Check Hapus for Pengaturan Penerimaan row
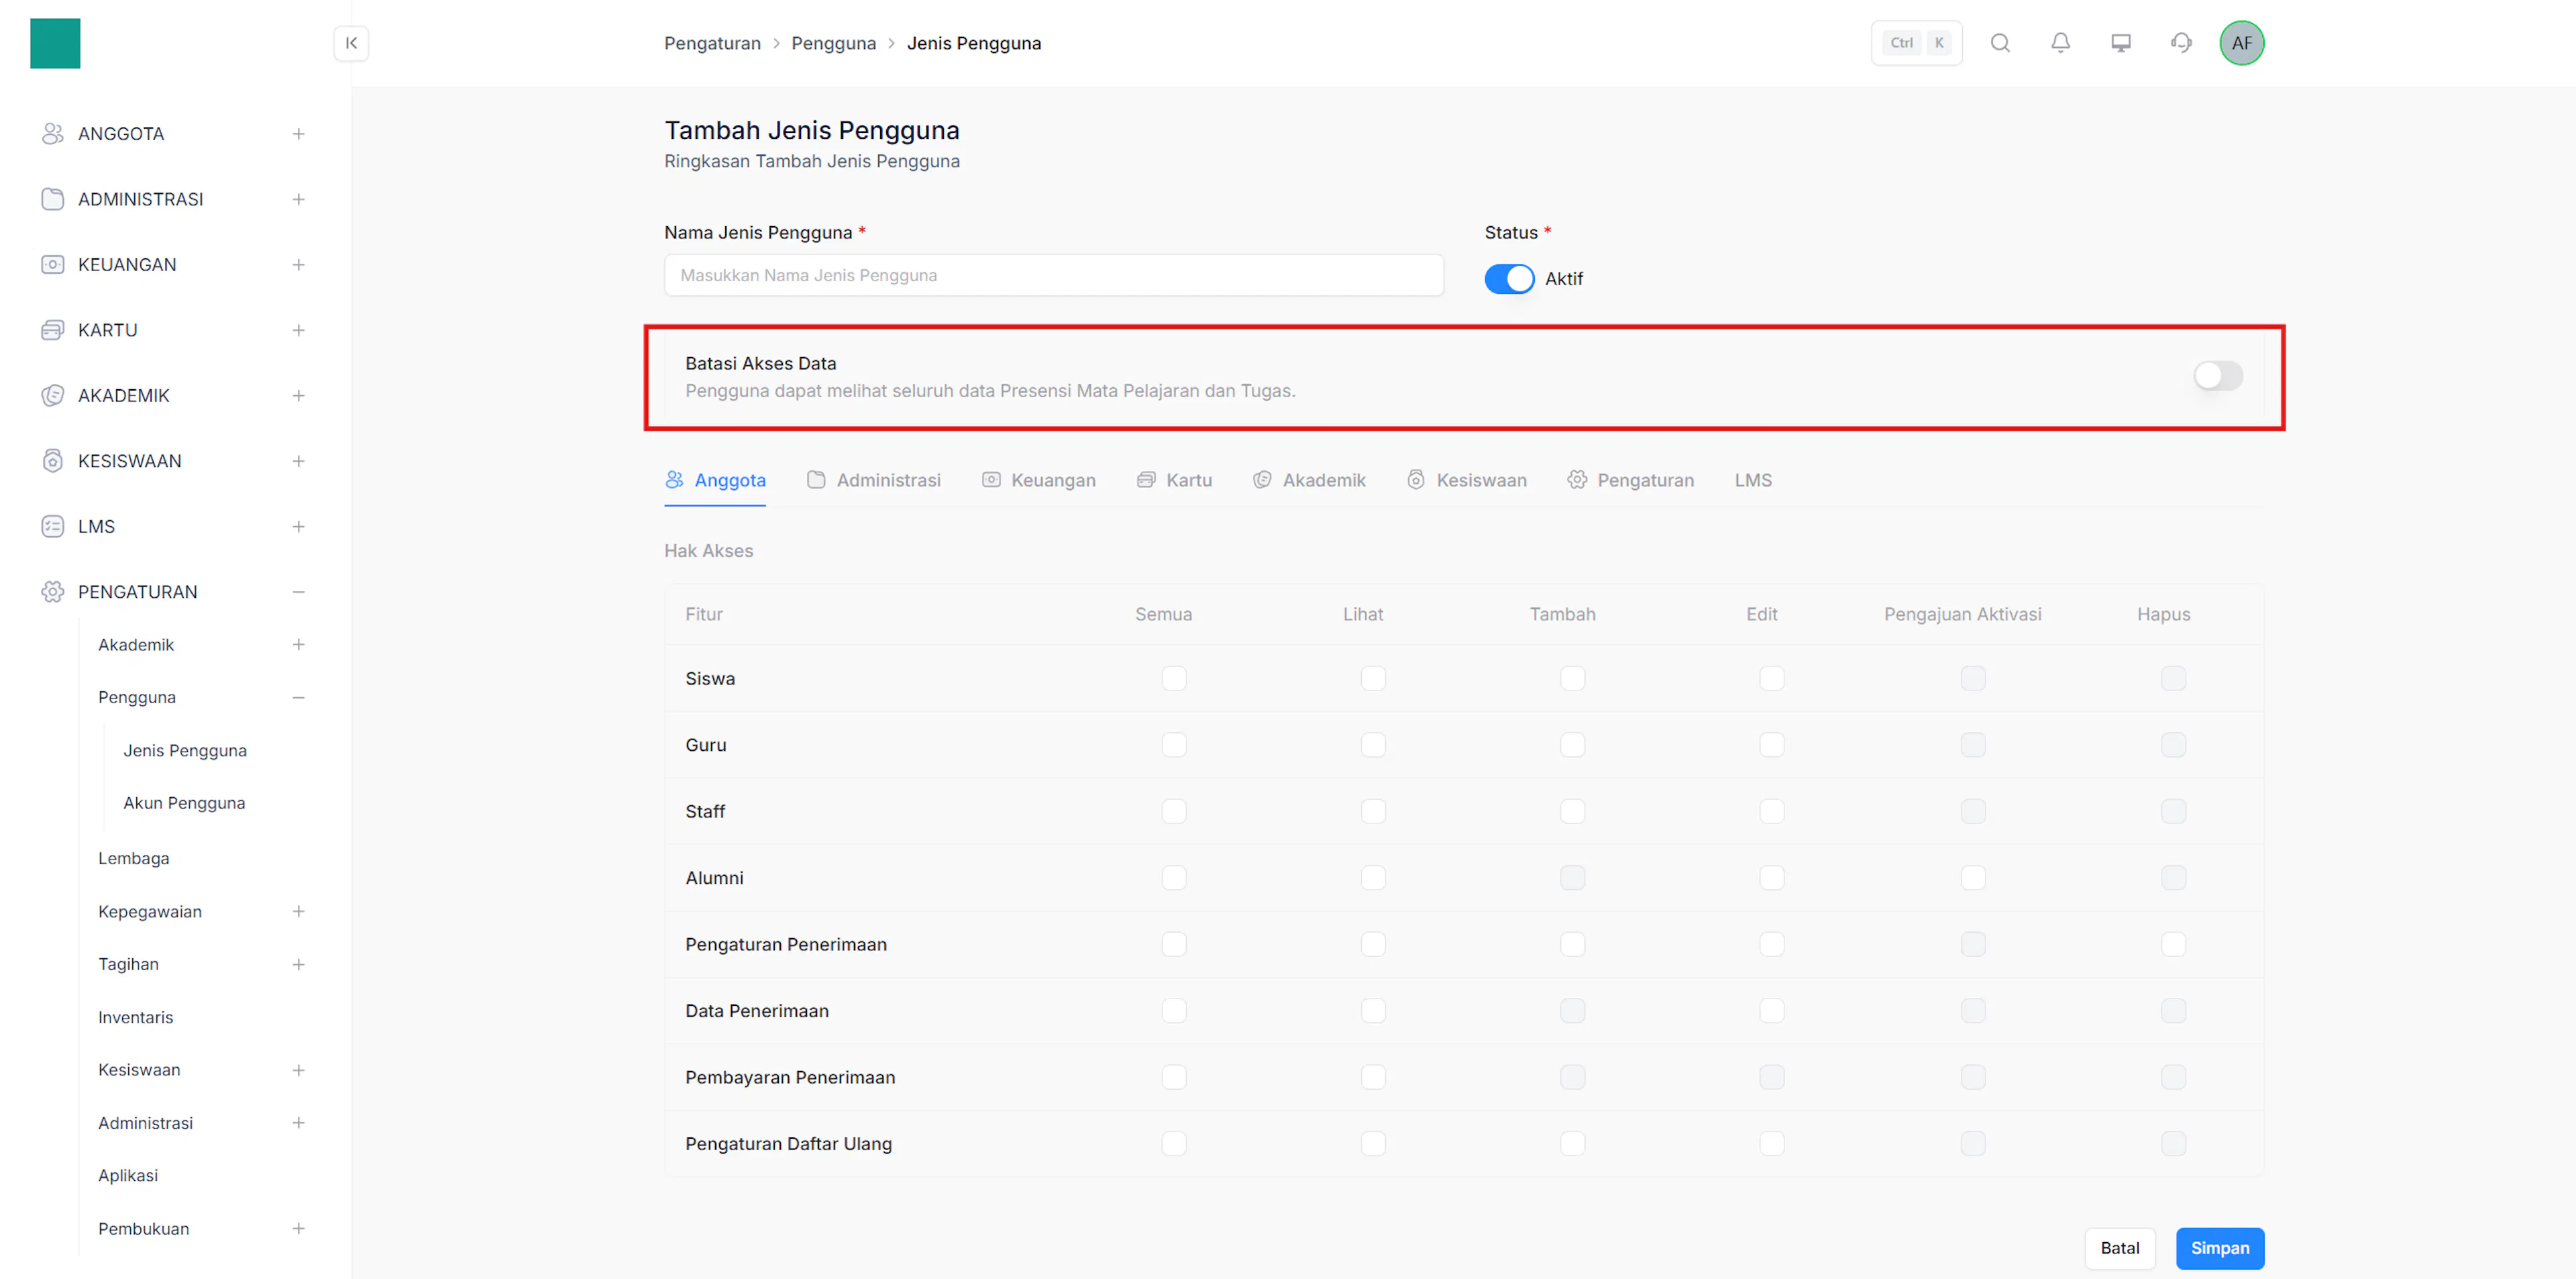Image resolution: width=2576 pixels, height=1279 pixels. 2173,944
